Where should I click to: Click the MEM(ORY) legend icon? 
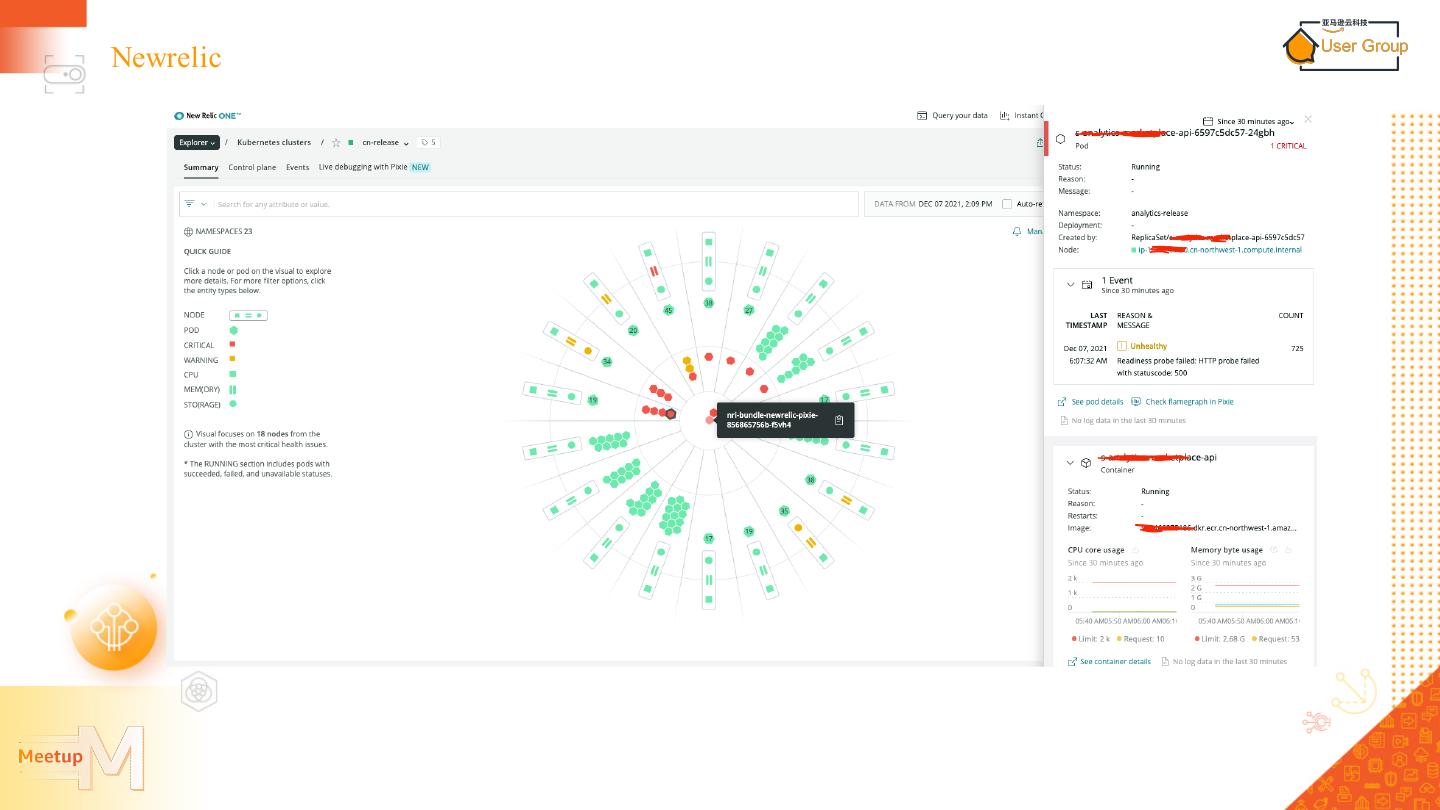tap(233, 390)
